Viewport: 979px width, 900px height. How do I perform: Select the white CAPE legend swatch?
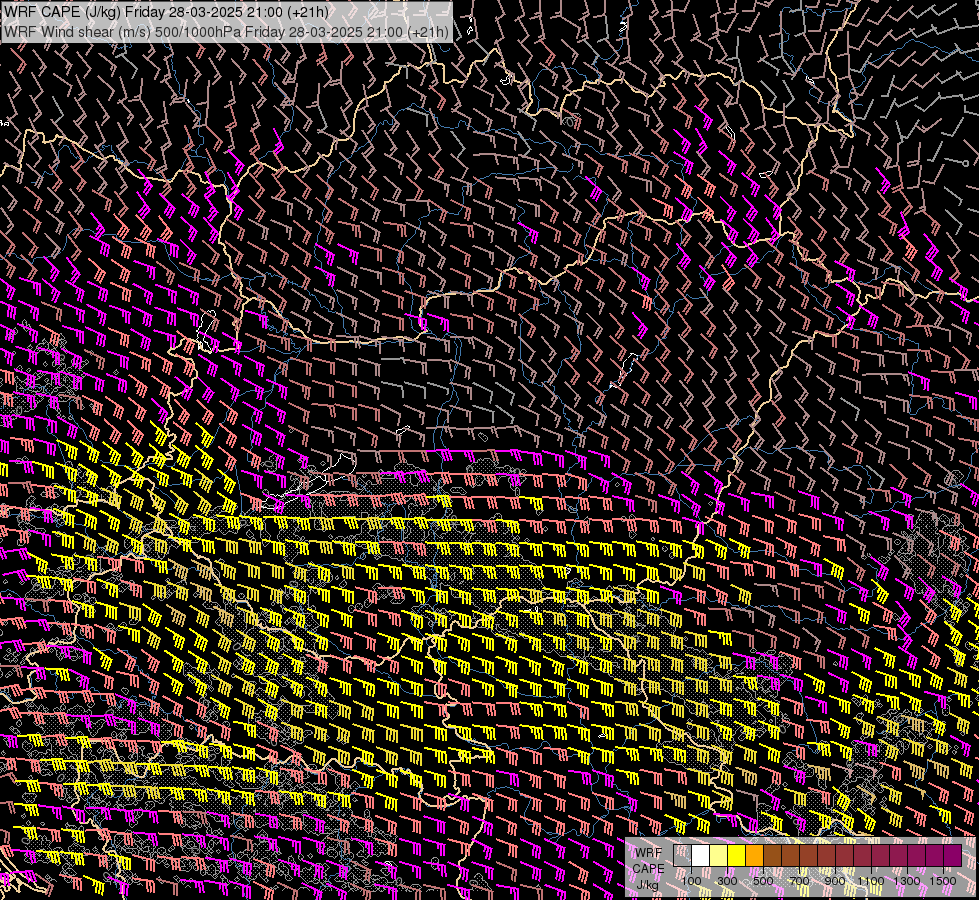(x=701, y=856)
